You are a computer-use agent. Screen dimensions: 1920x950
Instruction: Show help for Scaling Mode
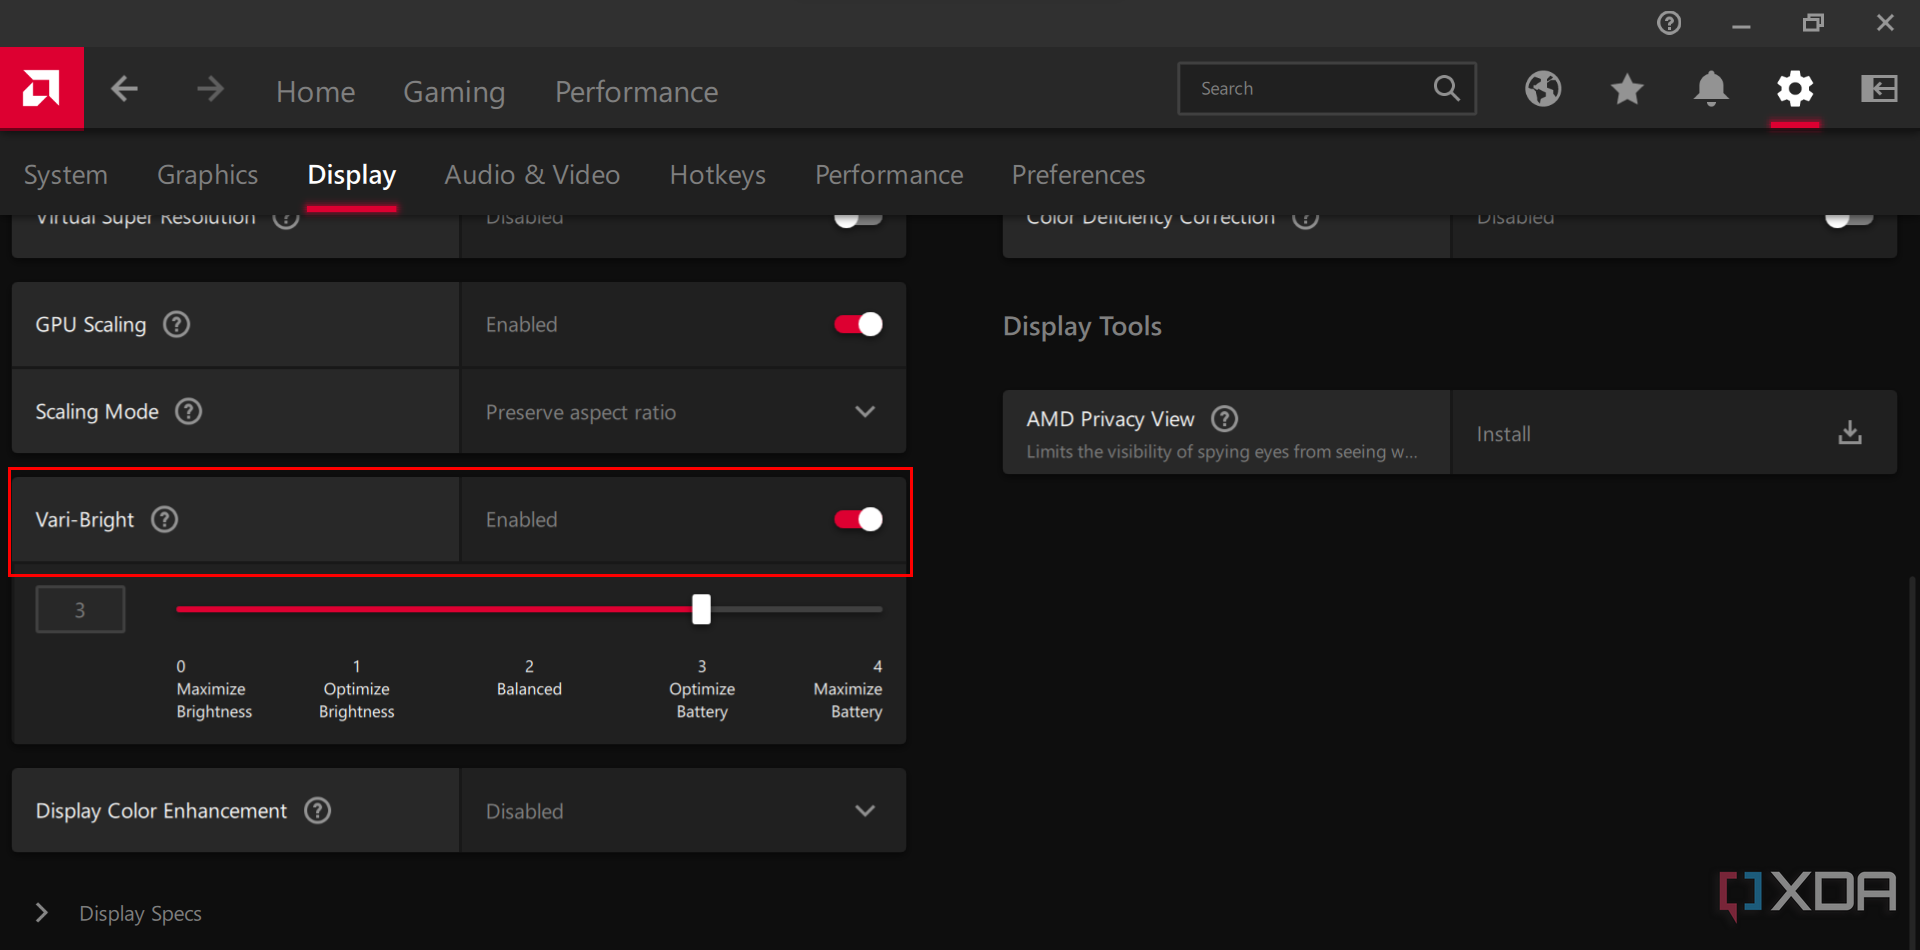[x=189, y=411]
